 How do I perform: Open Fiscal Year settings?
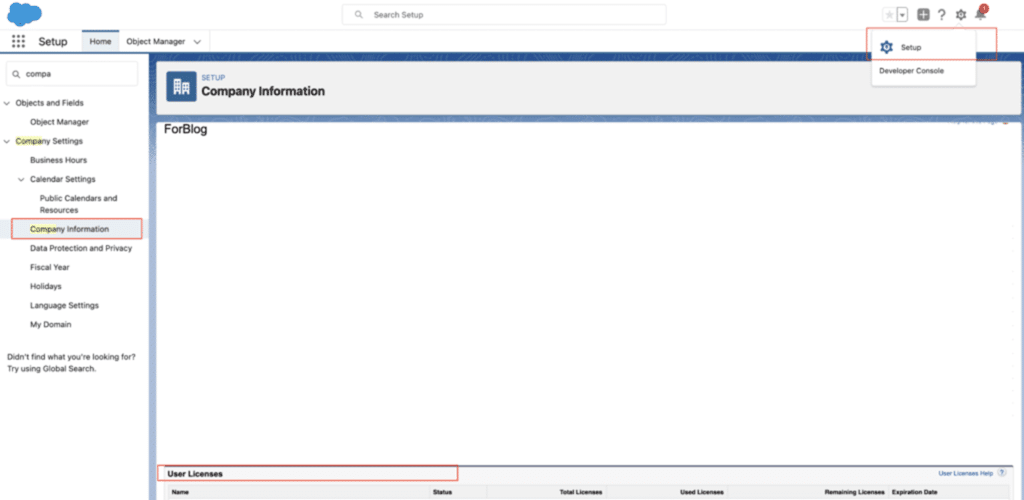coord(50,267)
